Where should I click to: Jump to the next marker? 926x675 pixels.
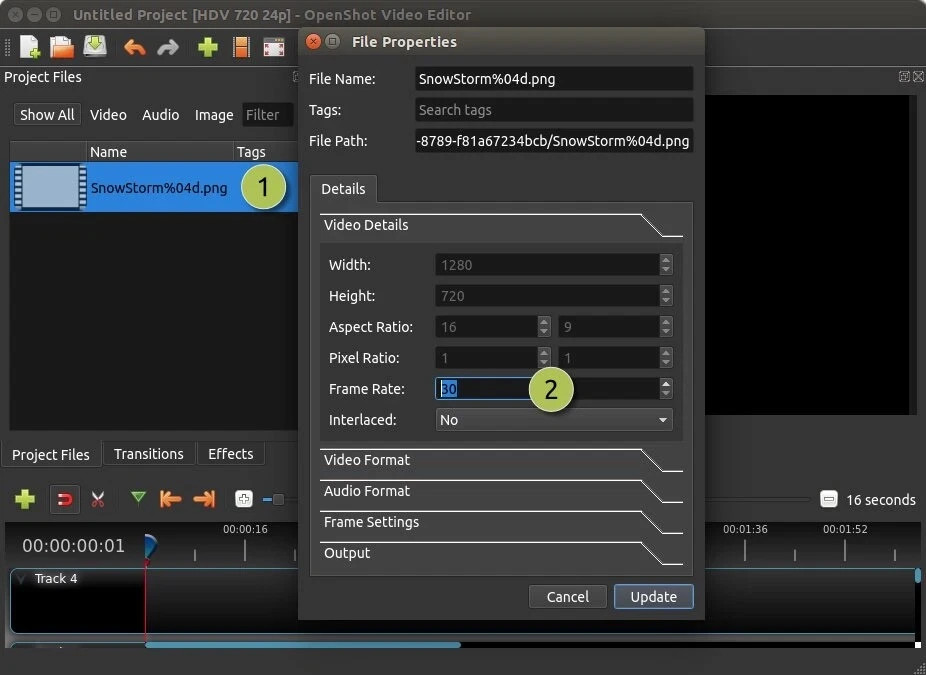pyautogui.click(x=204, y=499)
